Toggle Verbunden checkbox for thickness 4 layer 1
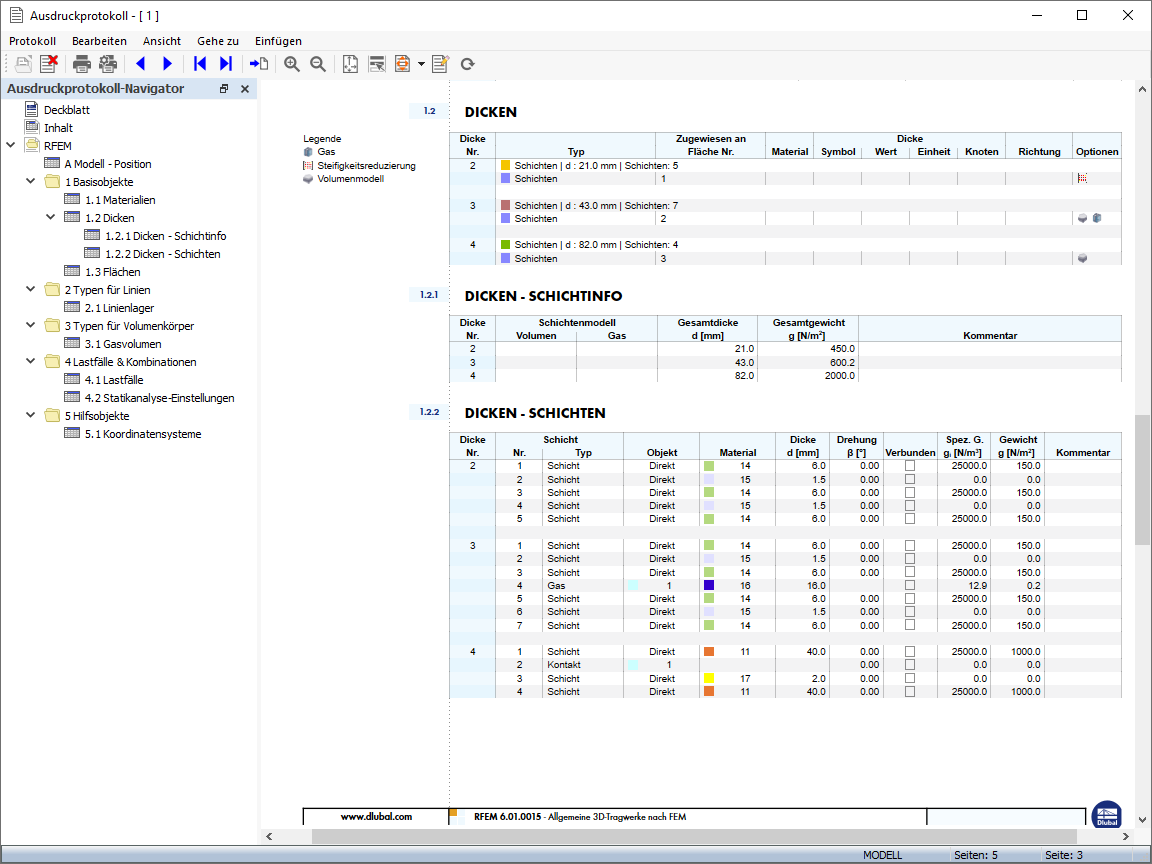This screenshot has width=1152, height=864. pos(910,652)
